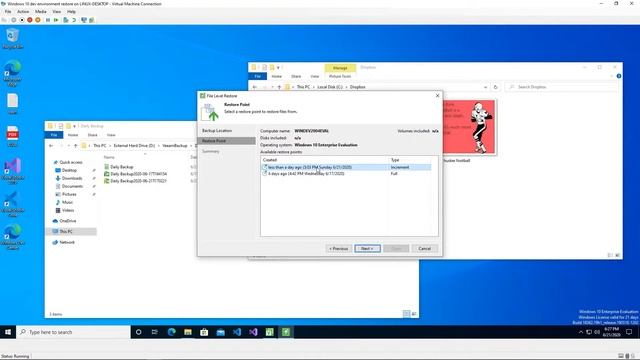This screenshot has width=640, height=360.
Task: Open Microsoft Store from taskbar
Action: point(204,332)
